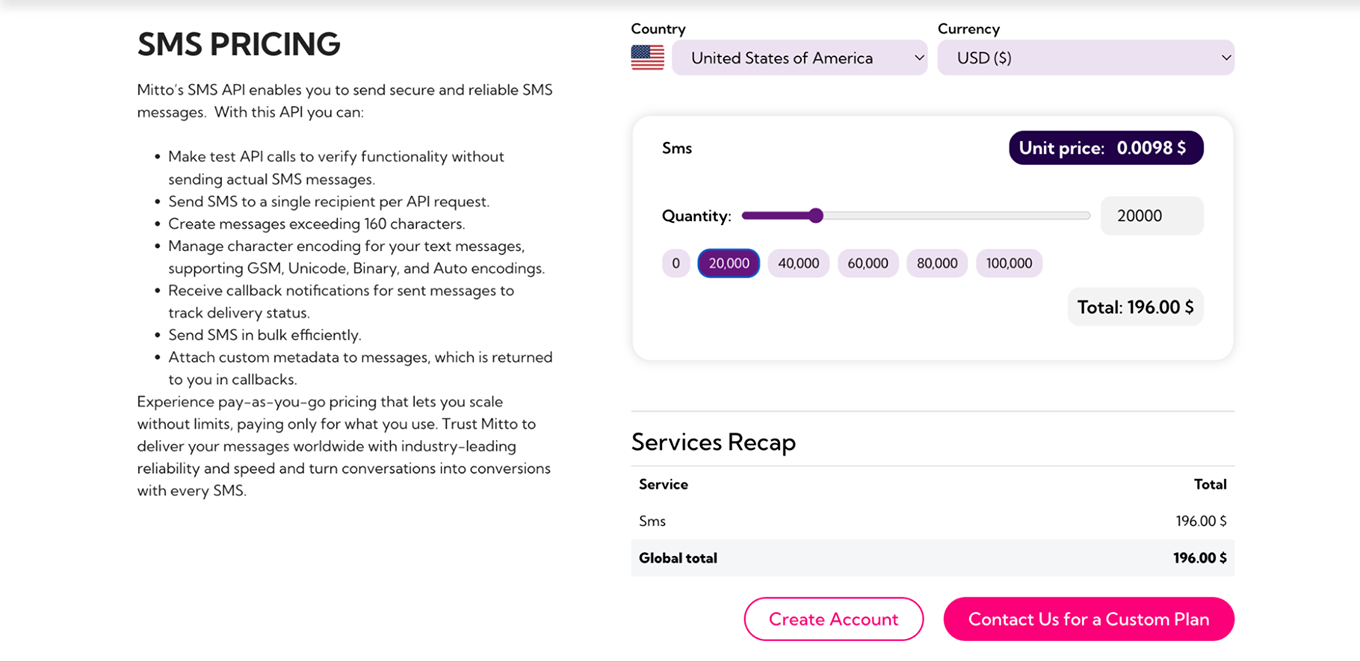
Task: Open the Country dropdown
Action: [x=799, y=58]
